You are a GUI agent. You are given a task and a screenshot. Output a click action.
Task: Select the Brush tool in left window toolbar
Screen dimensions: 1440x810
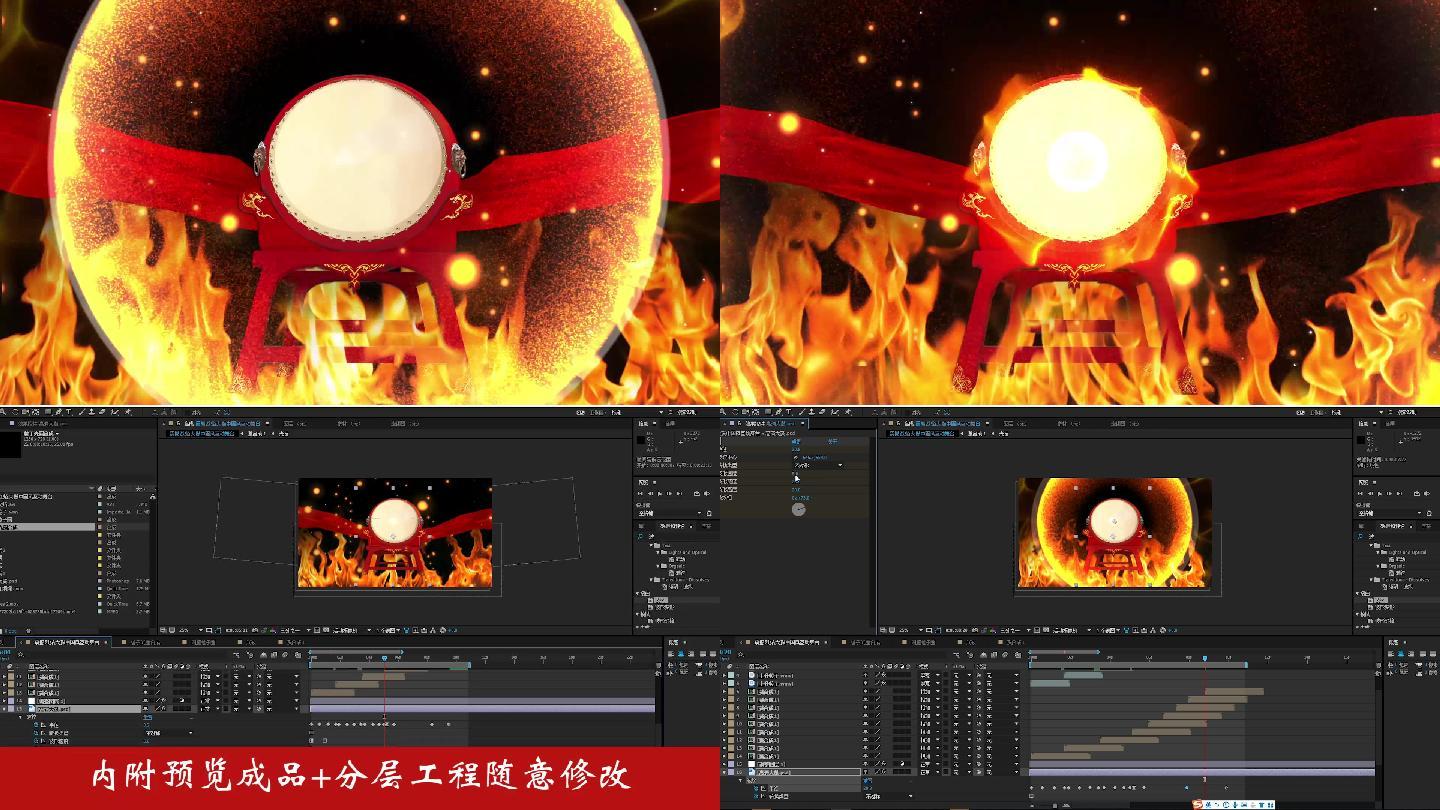82,412
